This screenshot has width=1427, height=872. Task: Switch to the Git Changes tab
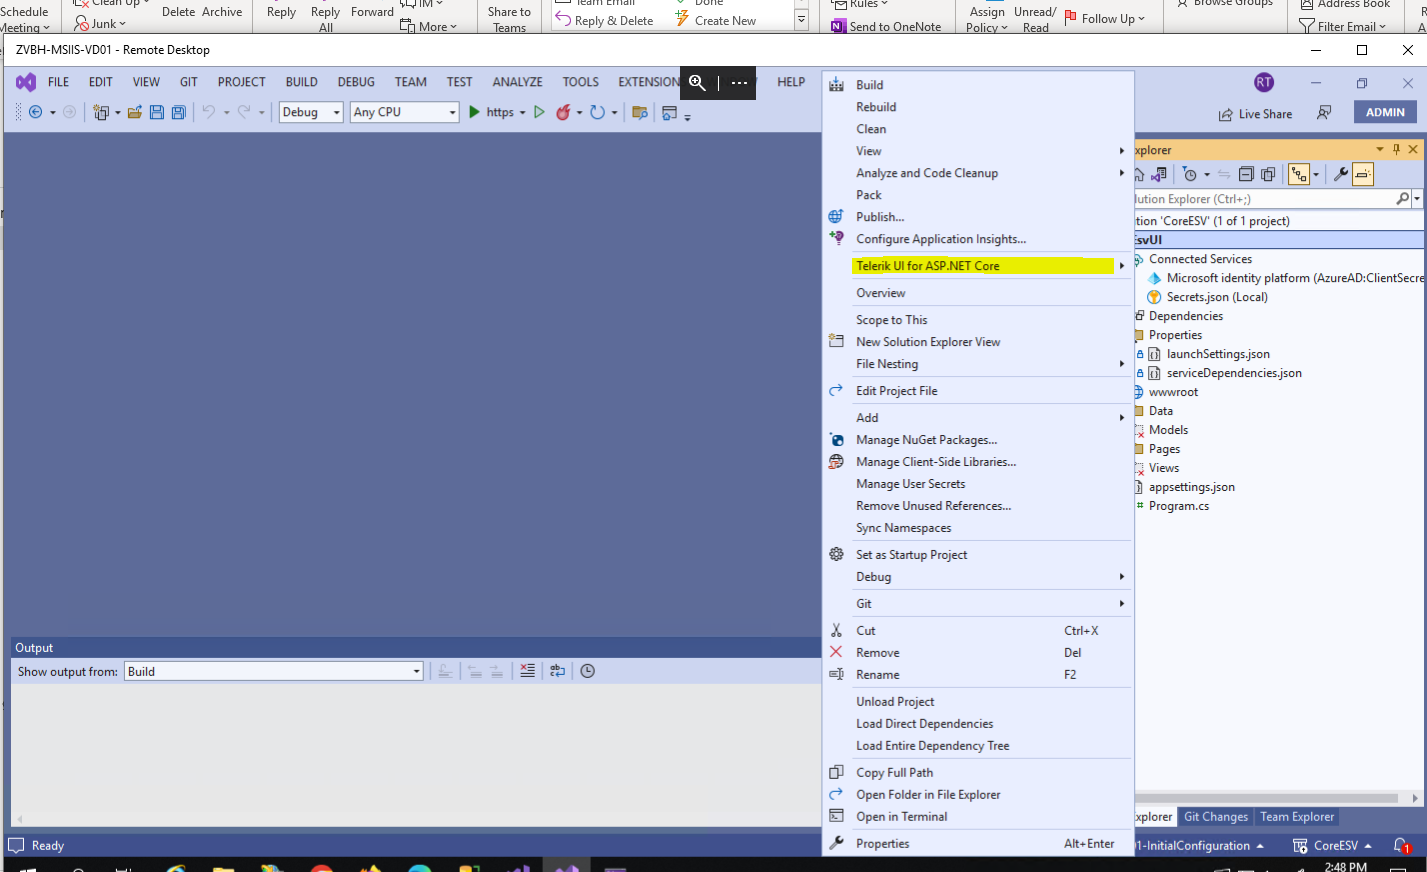click(x=1215, y=817)
